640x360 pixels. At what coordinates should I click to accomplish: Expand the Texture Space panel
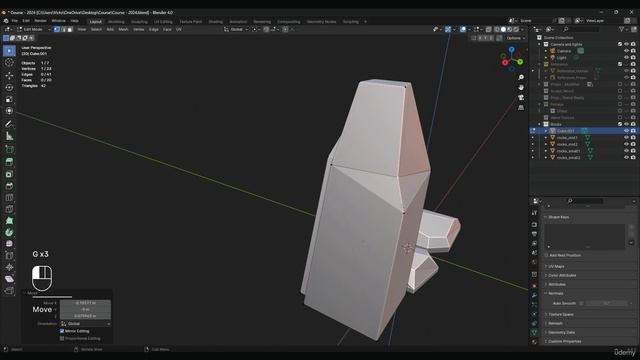point(561,314)
